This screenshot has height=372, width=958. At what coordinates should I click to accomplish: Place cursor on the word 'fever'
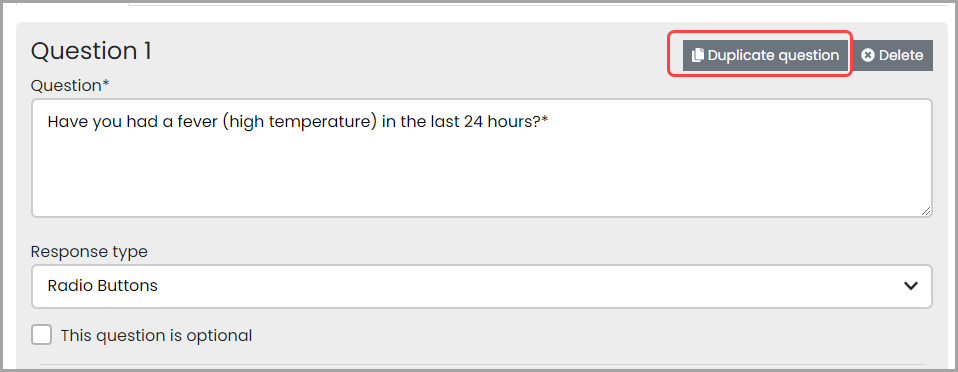tap(194, 122)
